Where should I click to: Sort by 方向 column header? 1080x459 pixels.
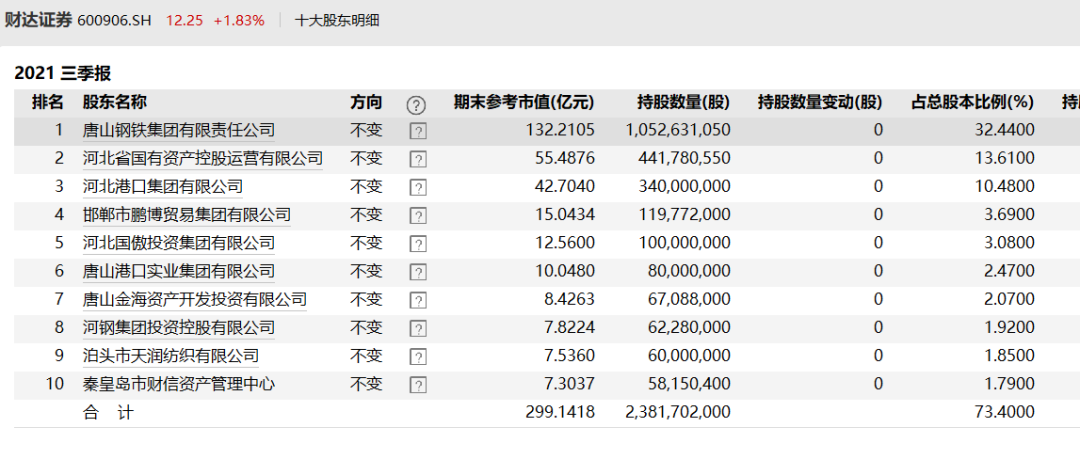click(366, 103)
